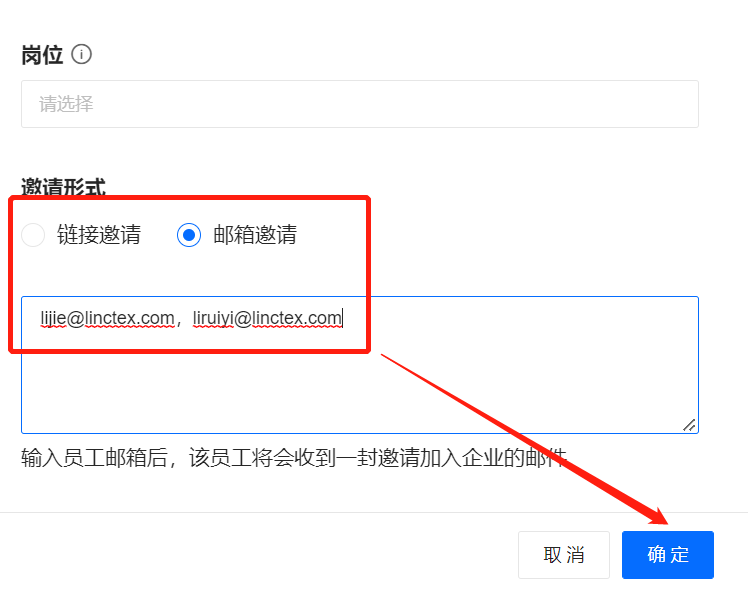Click the info icon beside 岗位
The width and height of the screenshot is (748, 591).
pyautogui.click(x=82, y=55)
